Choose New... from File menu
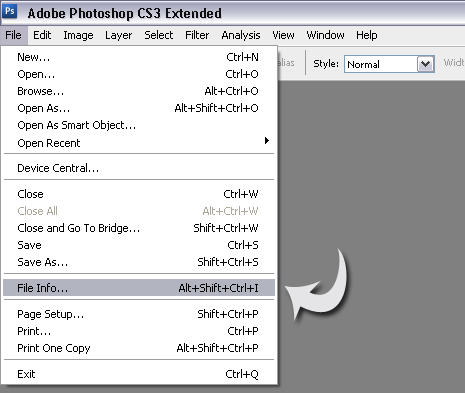The width and height of the screenshot is (465, 393). point(139,57)
